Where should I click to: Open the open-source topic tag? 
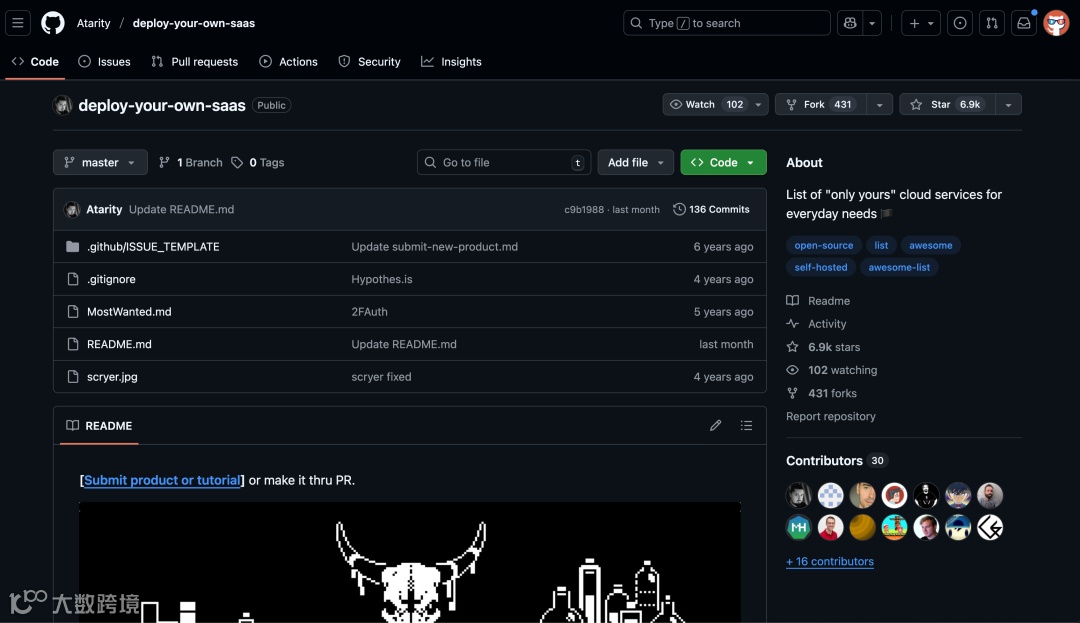point(823,245)
